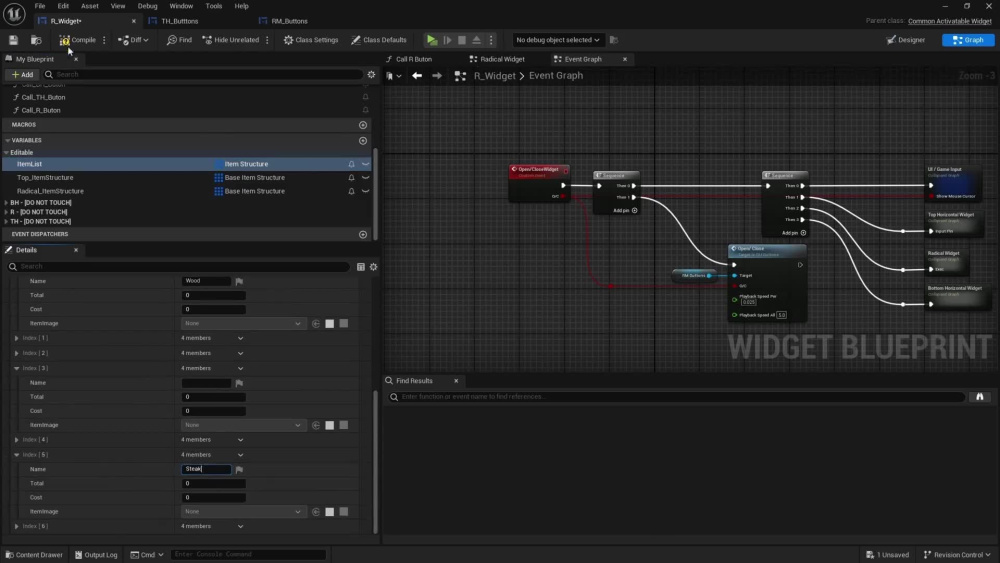Open ItemImage dropdown under Index [3]
Image resolution: width=1000 pixels, height=563 pixels.
242,425
